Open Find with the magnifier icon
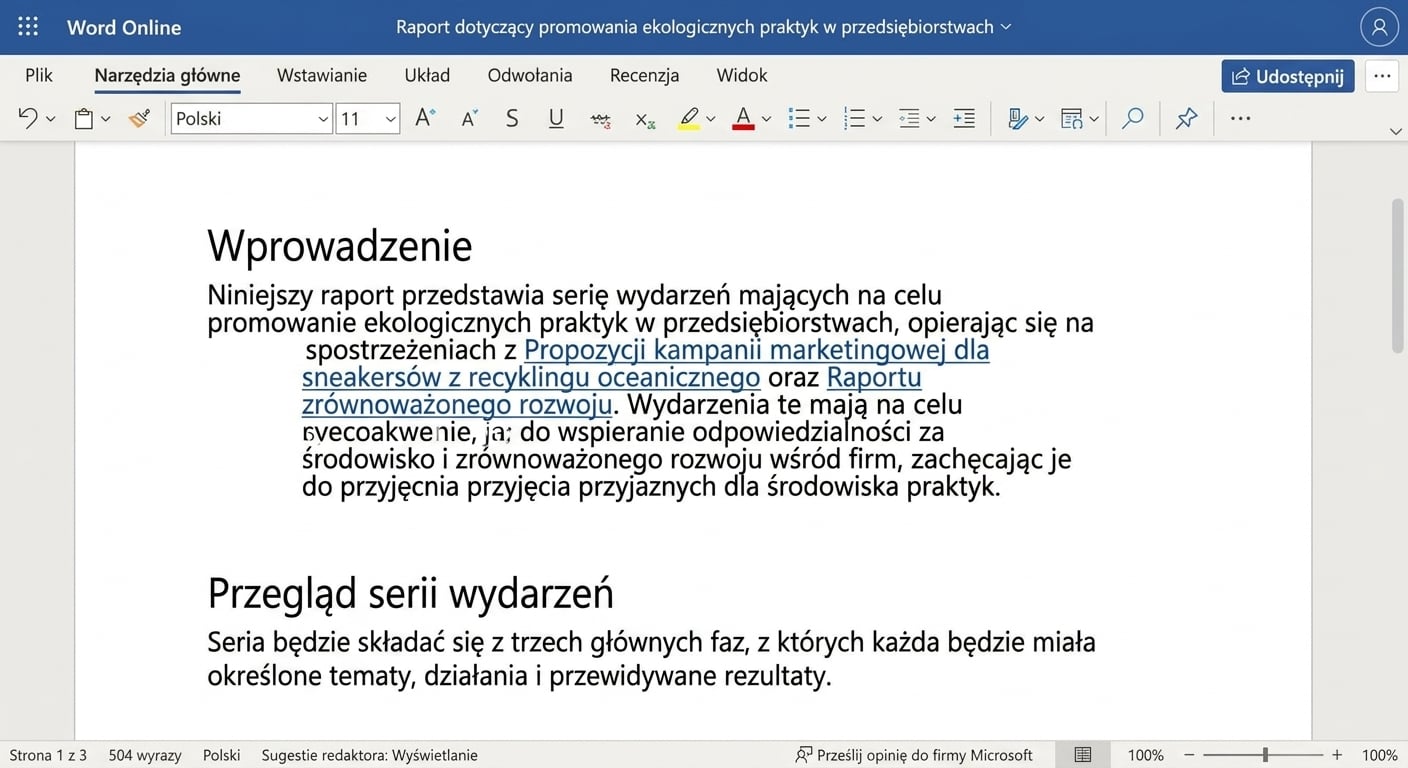 coord(1133,118)
